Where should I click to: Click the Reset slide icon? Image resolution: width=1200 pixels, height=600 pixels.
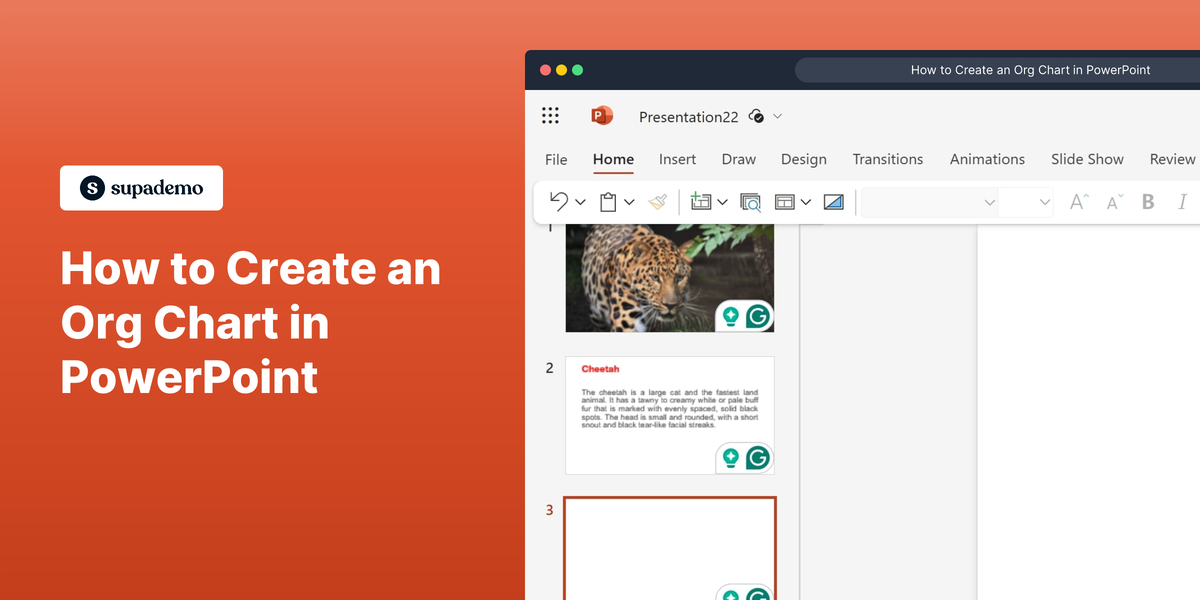(x=834, y=202)
